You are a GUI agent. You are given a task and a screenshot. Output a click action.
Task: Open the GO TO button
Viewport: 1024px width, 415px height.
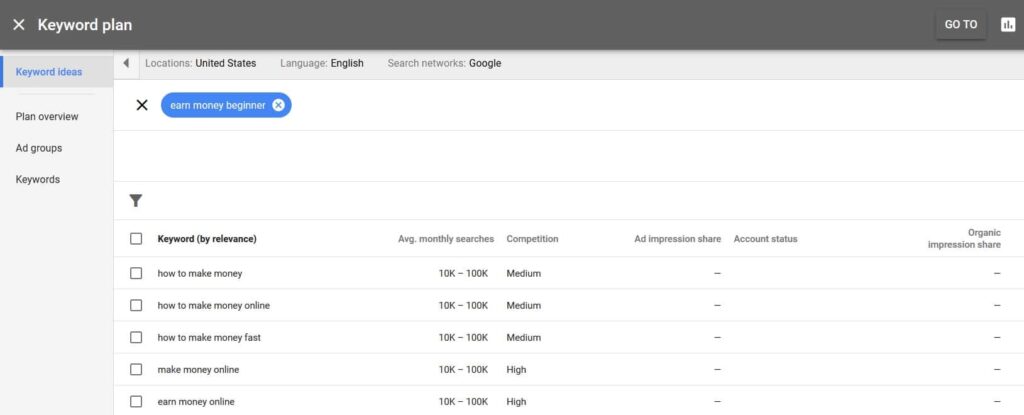pyautogui.click(x=961, y=25)
